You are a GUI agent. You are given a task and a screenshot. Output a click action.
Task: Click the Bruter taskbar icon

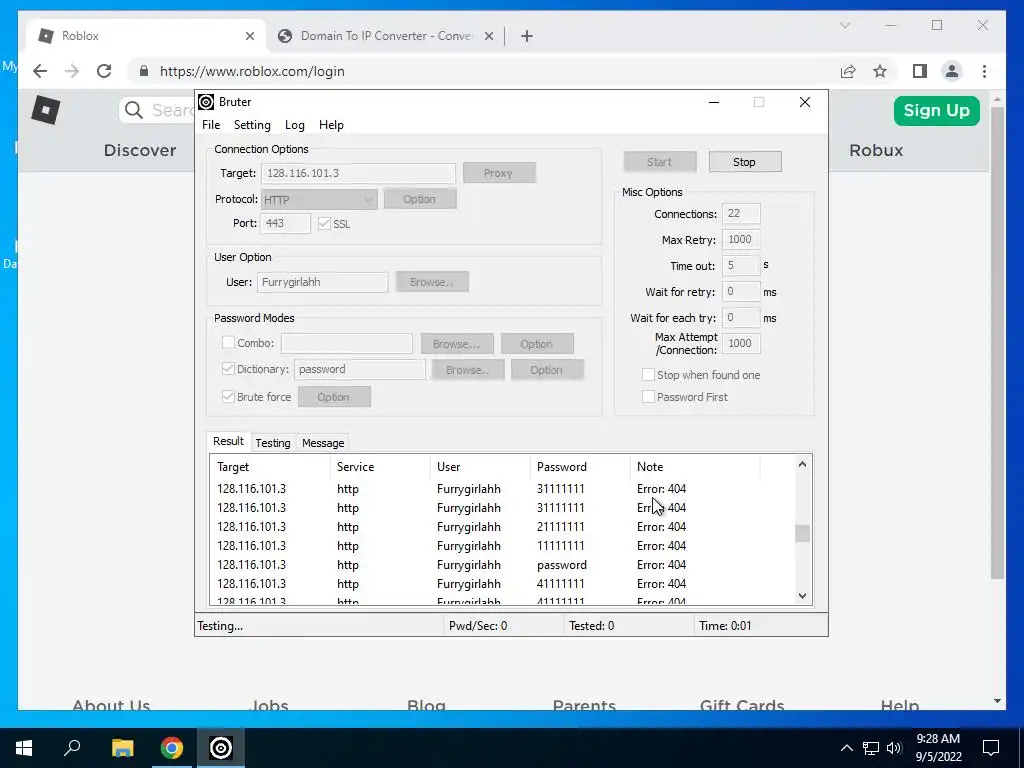(x=221, y=748)
